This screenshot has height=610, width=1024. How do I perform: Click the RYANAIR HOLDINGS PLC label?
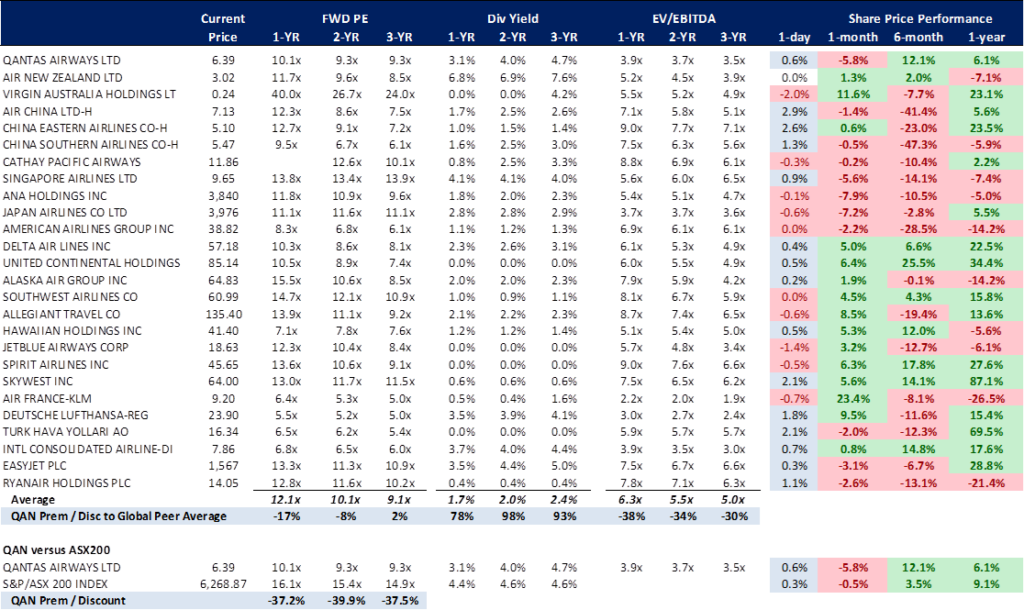[x=67, y=483]
